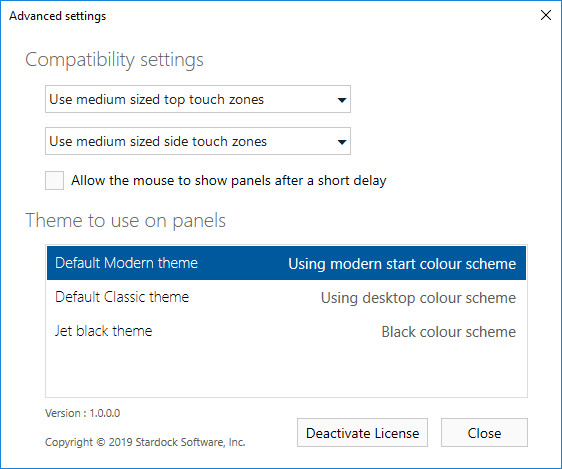The image size is (562, 469).
Task: Open the top touch zones dropdown
Action: [198, 99]
